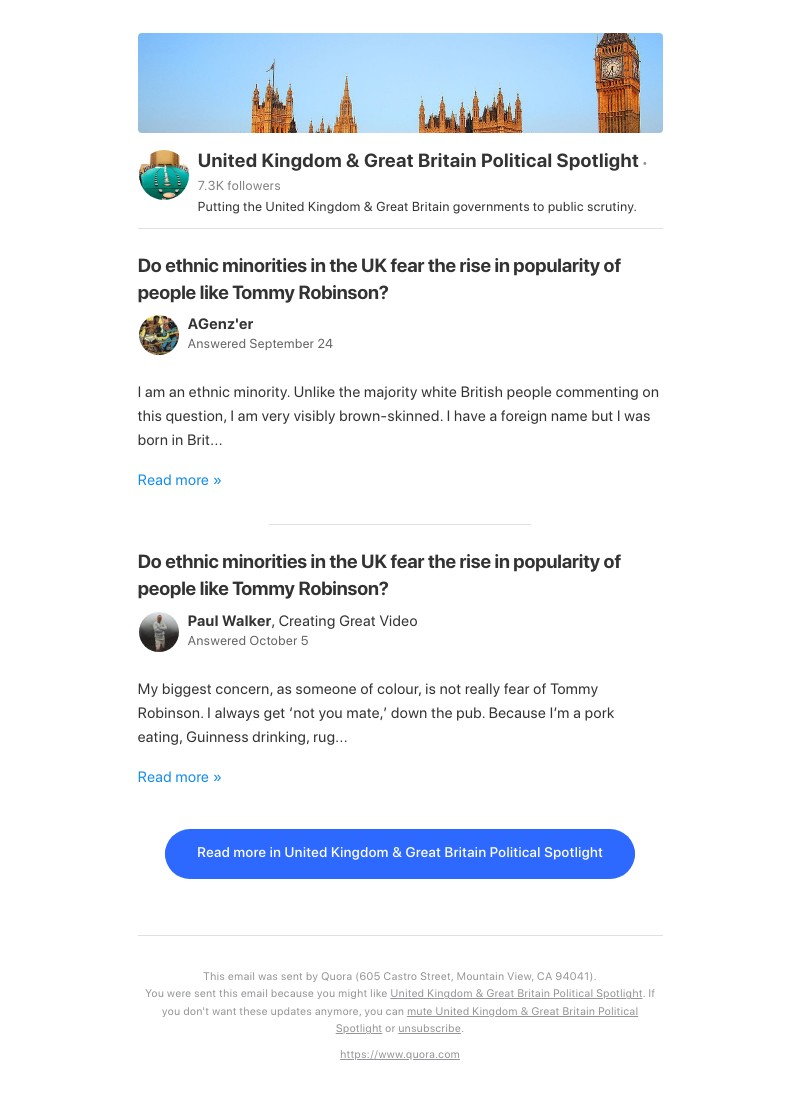The width and height of the screenshot is (800, 1104).
Task: Click the chevron on second Read more link
Action: pos(216,777)
